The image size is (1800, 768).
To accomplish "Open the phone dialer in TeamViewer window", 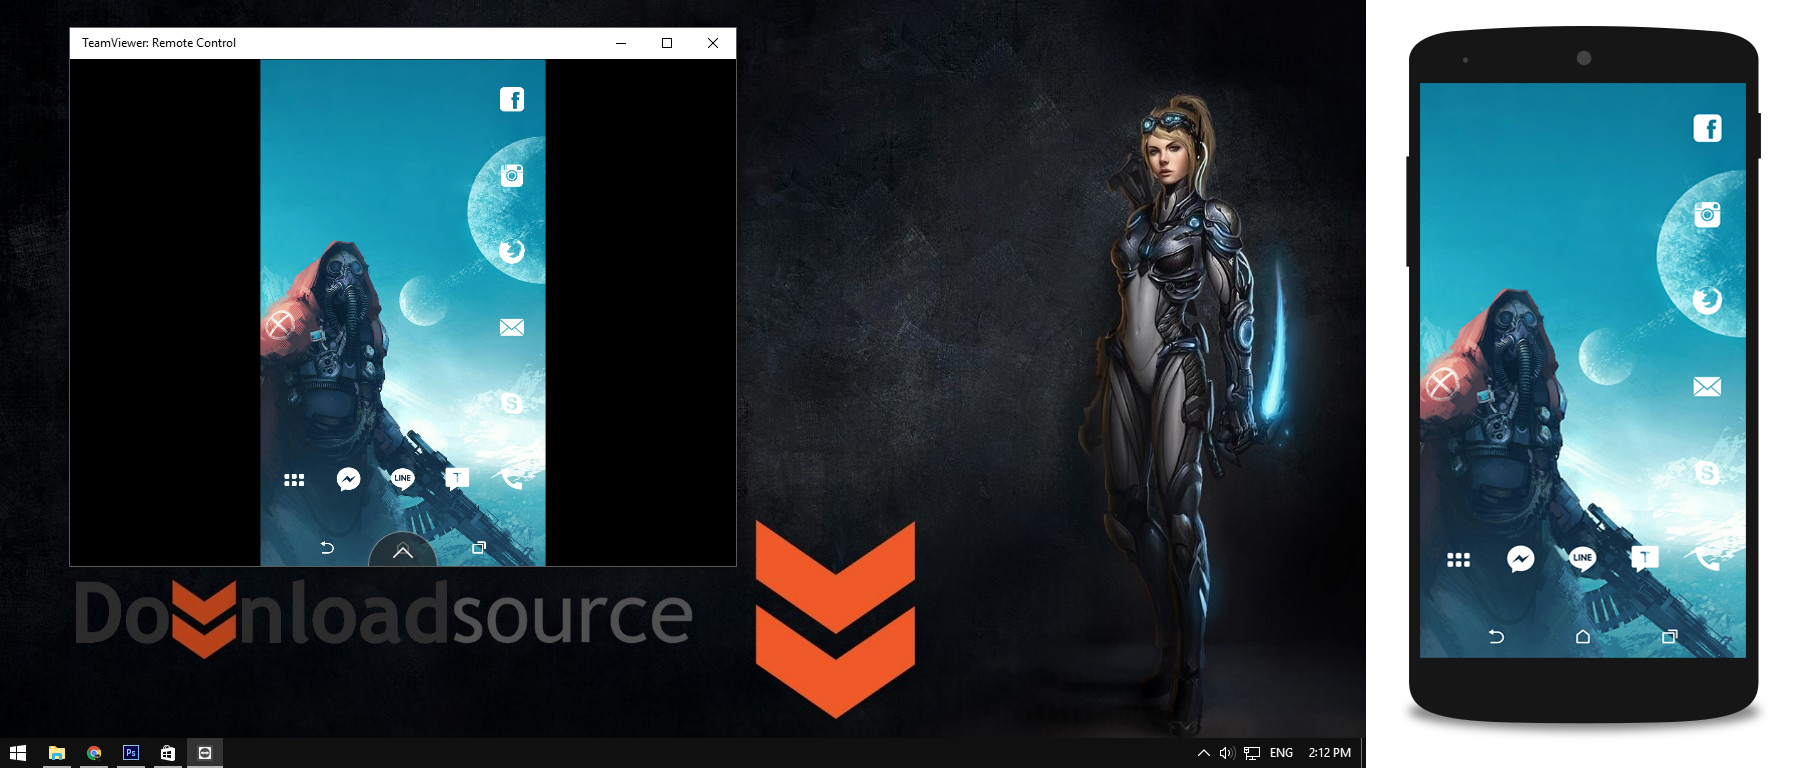I will 512,479.
